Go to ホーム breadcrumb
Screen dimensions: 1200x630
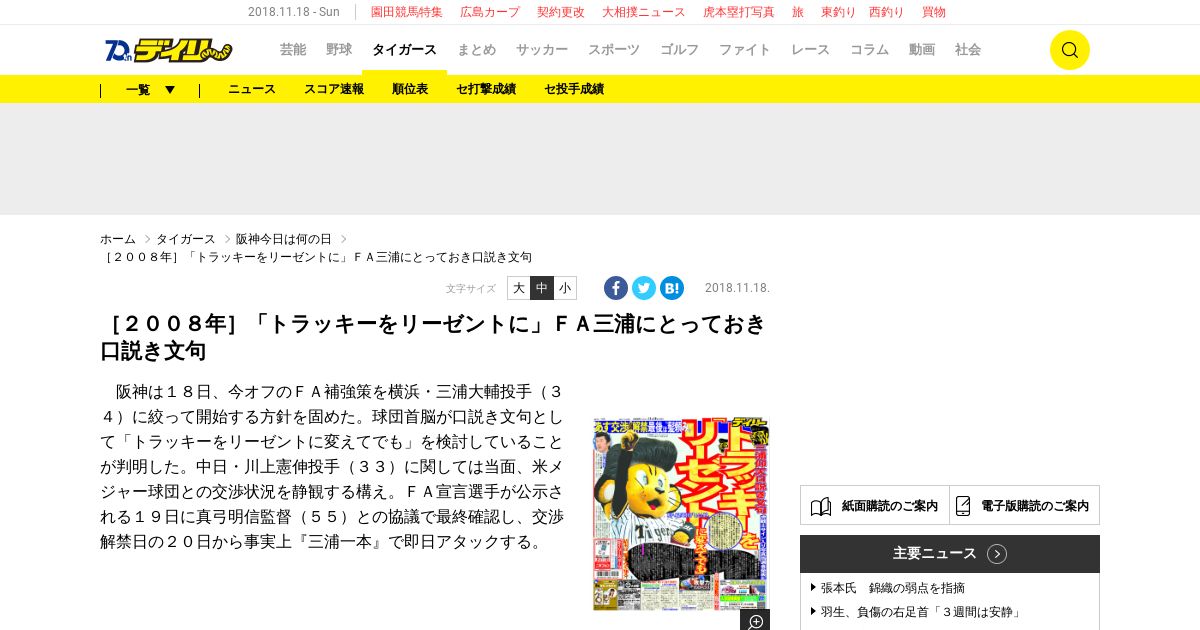(118, 240)
